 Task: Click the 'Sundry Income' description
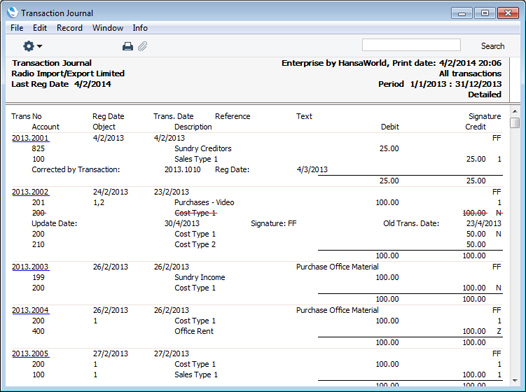click(x=200, y=277)
